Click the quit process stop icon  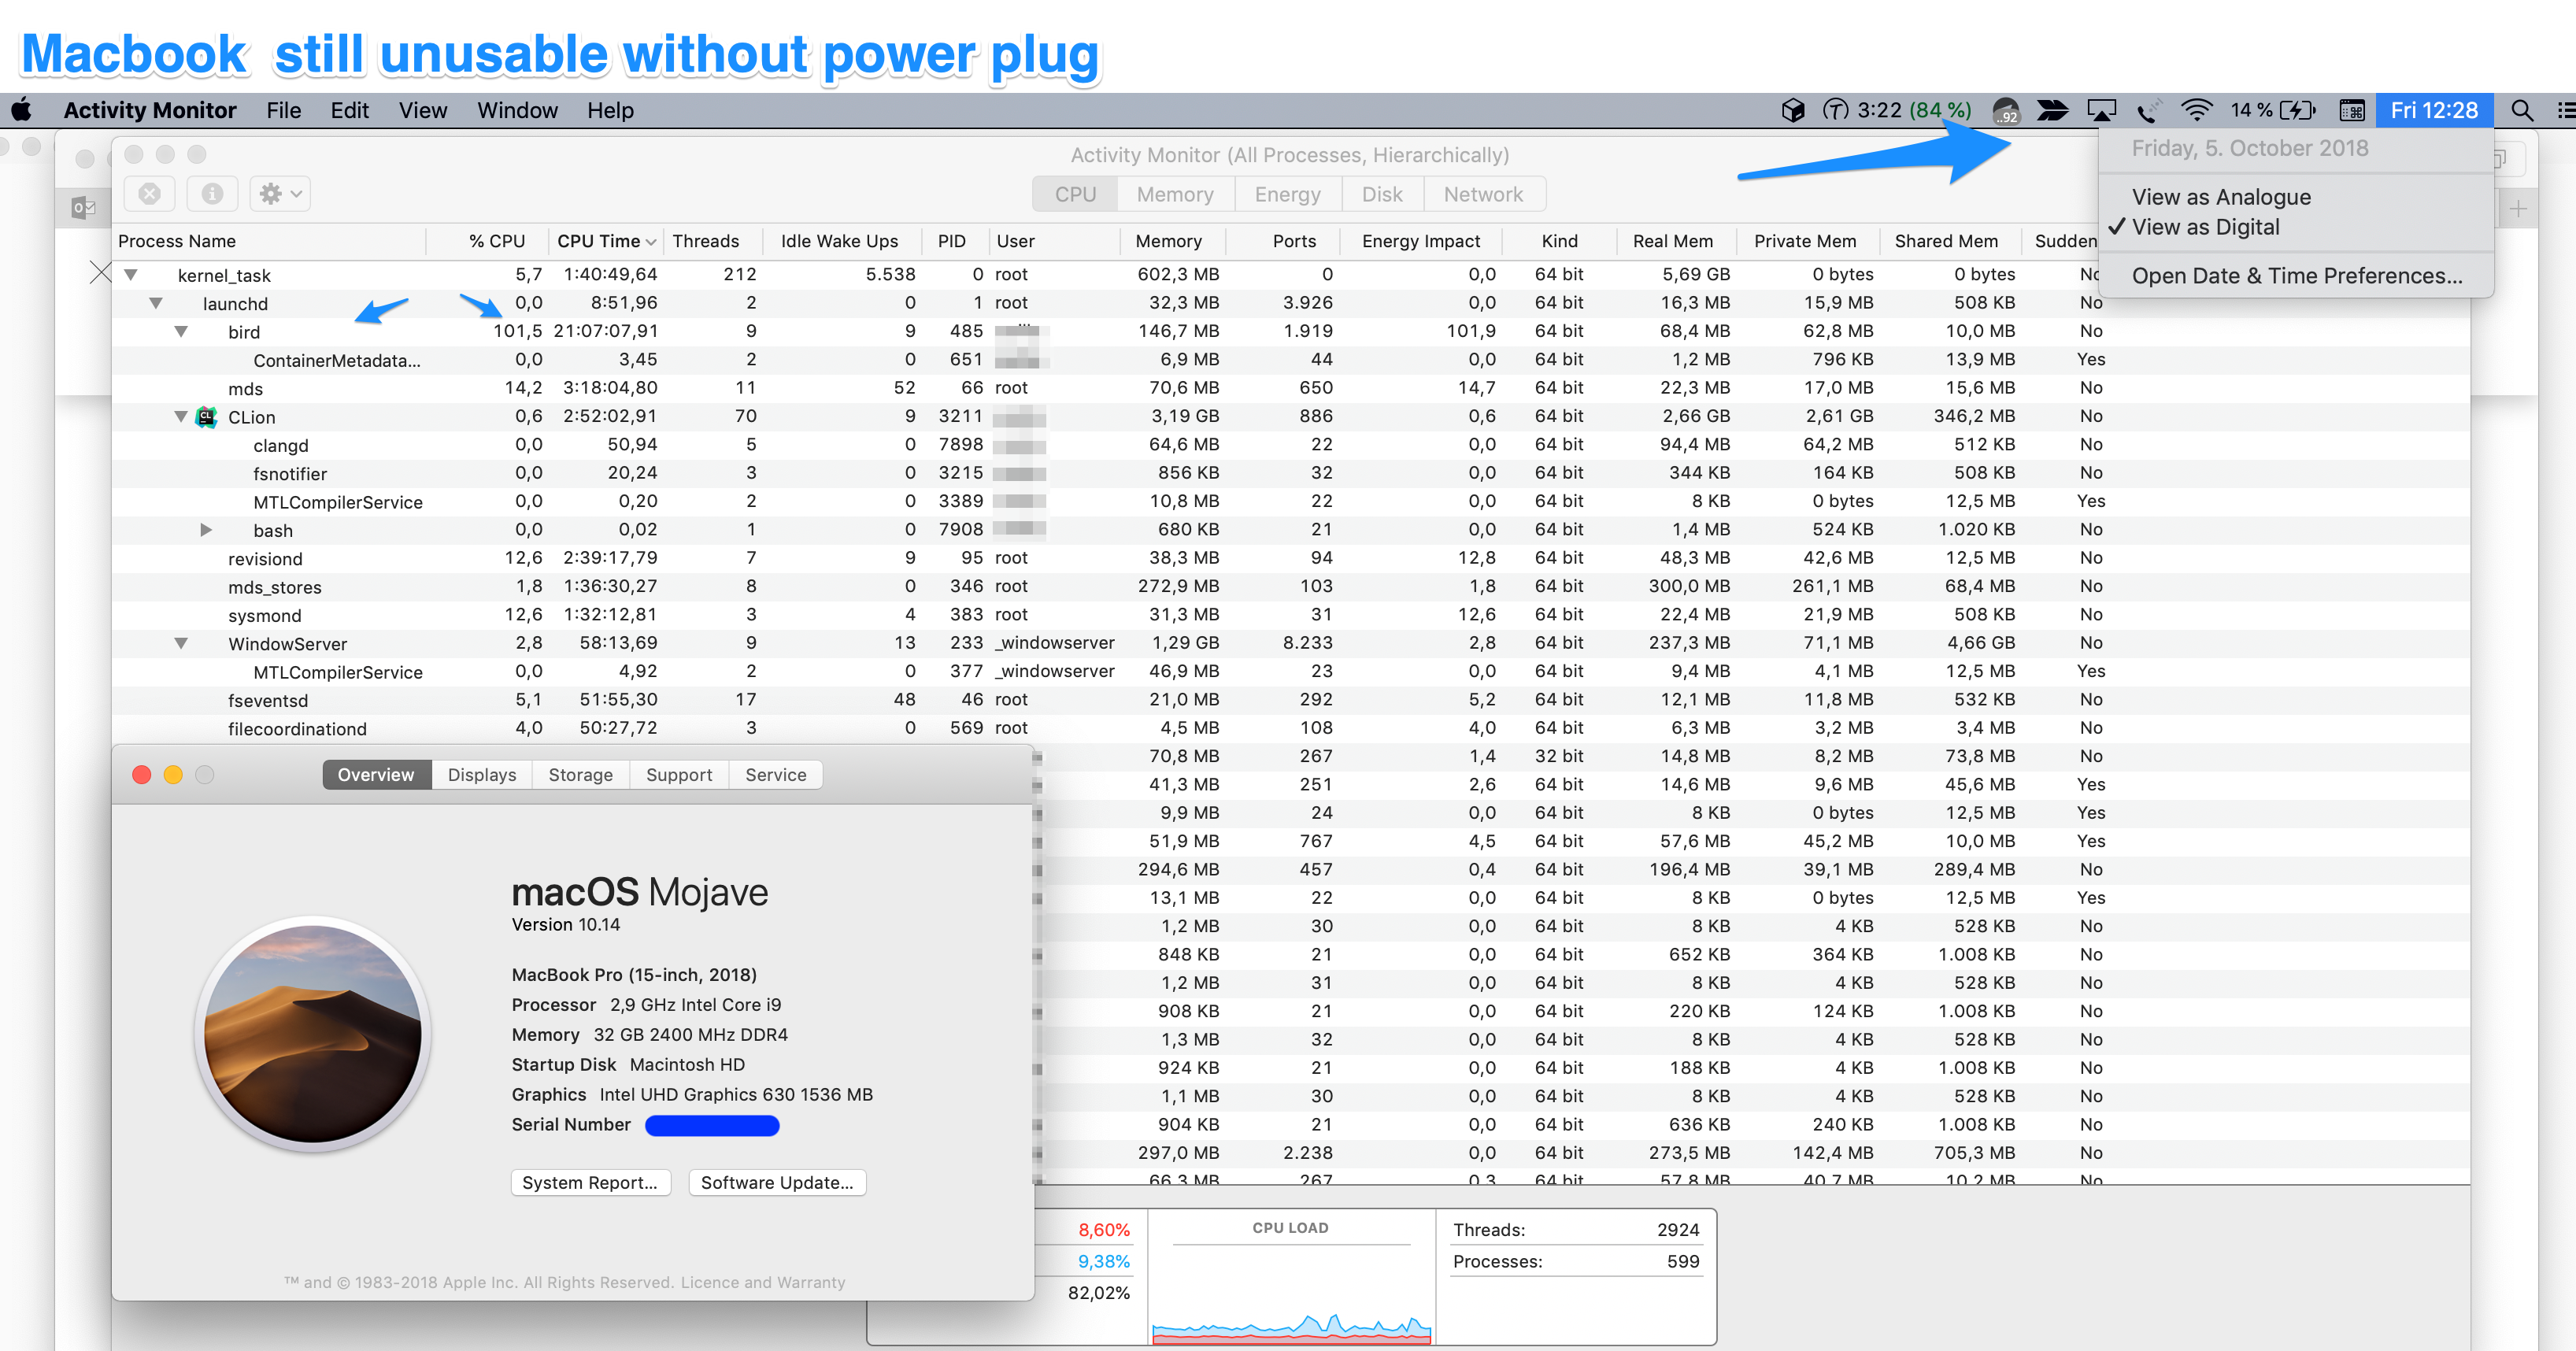pyautogui.click(x=150, y=193)
